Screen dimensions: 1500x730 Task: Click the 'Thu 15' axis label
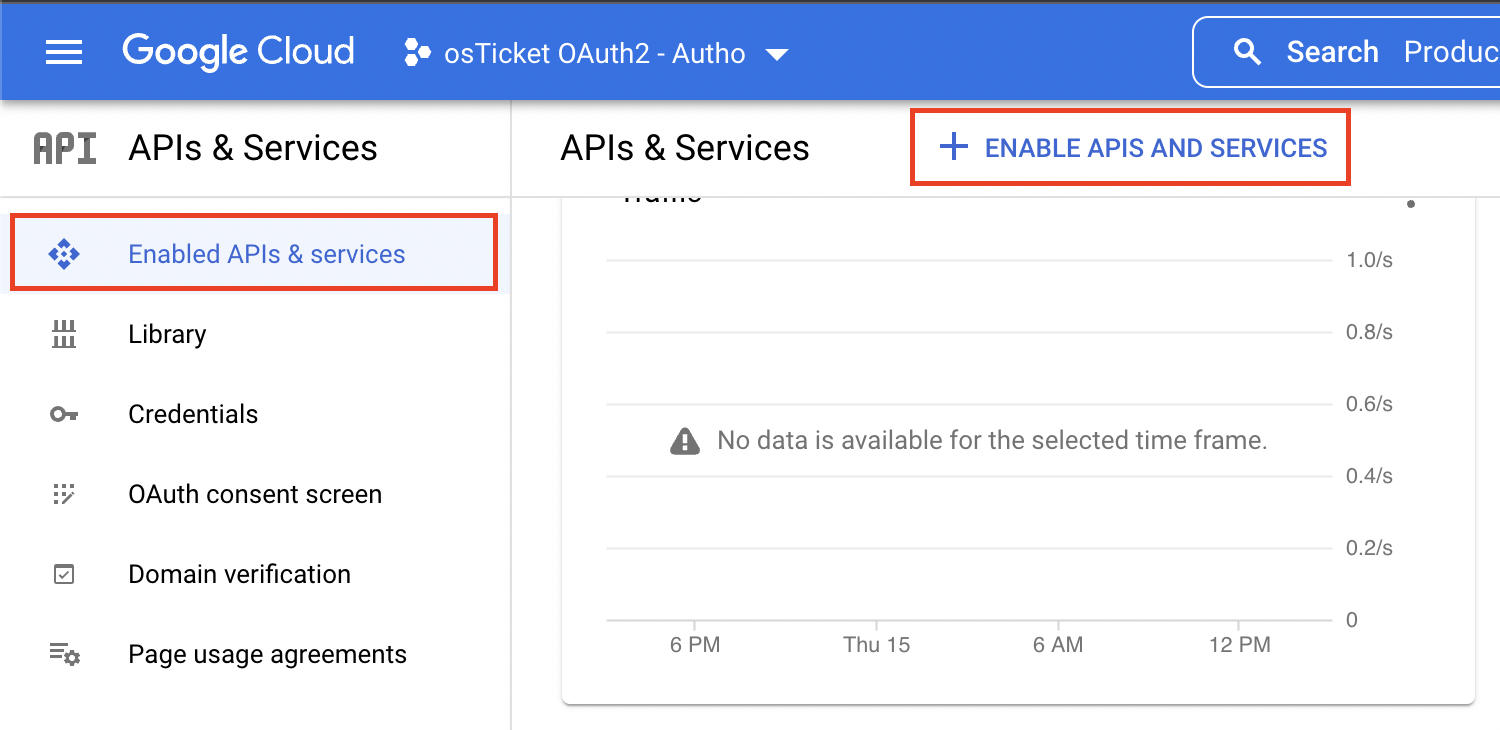coord(877,645)
